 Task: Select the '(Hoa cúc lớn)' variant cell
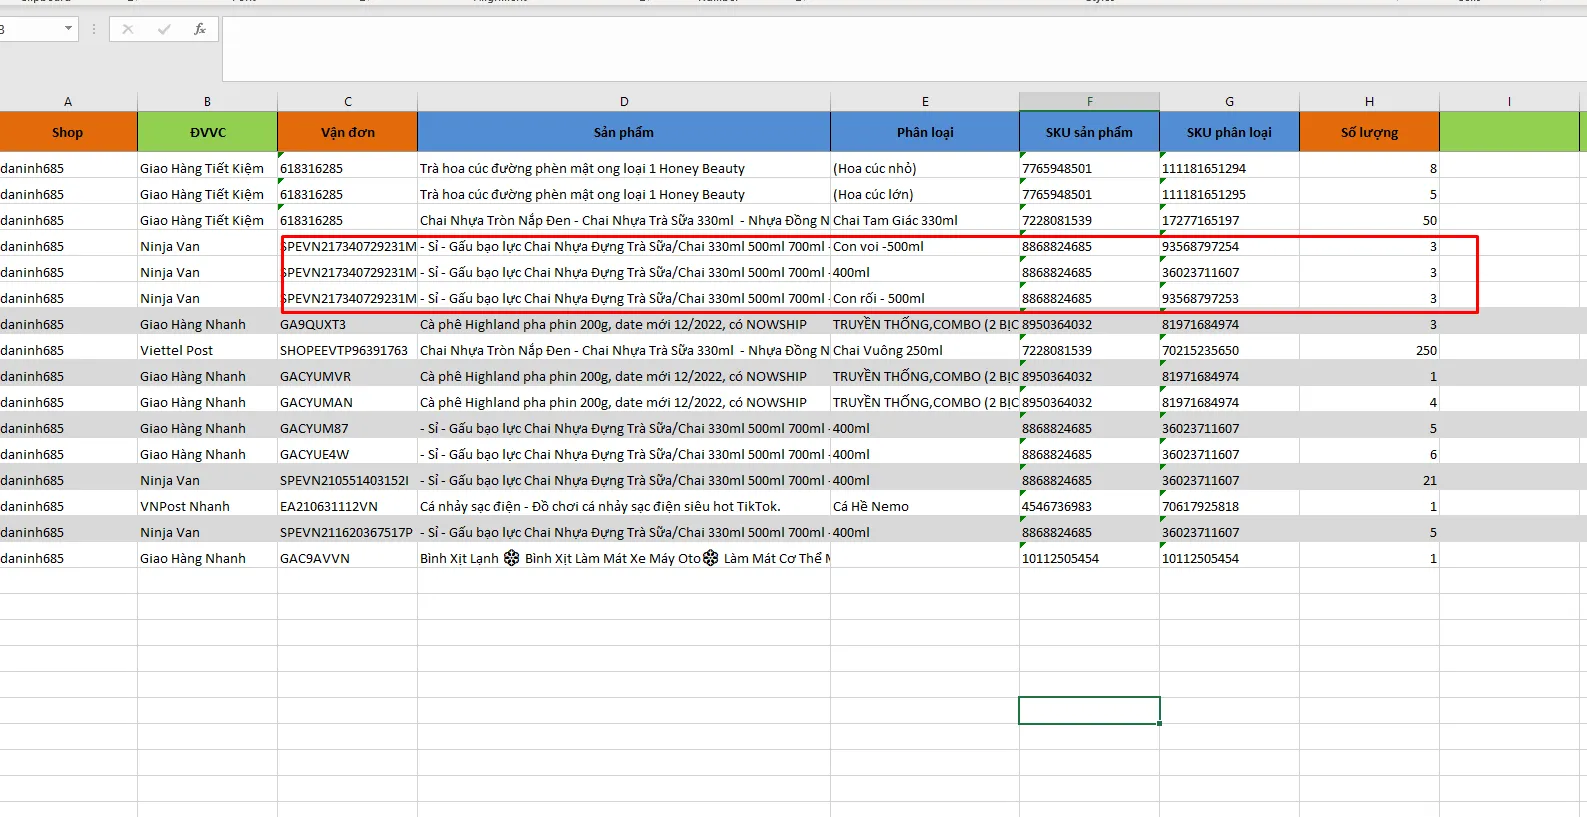pos(925,194)
